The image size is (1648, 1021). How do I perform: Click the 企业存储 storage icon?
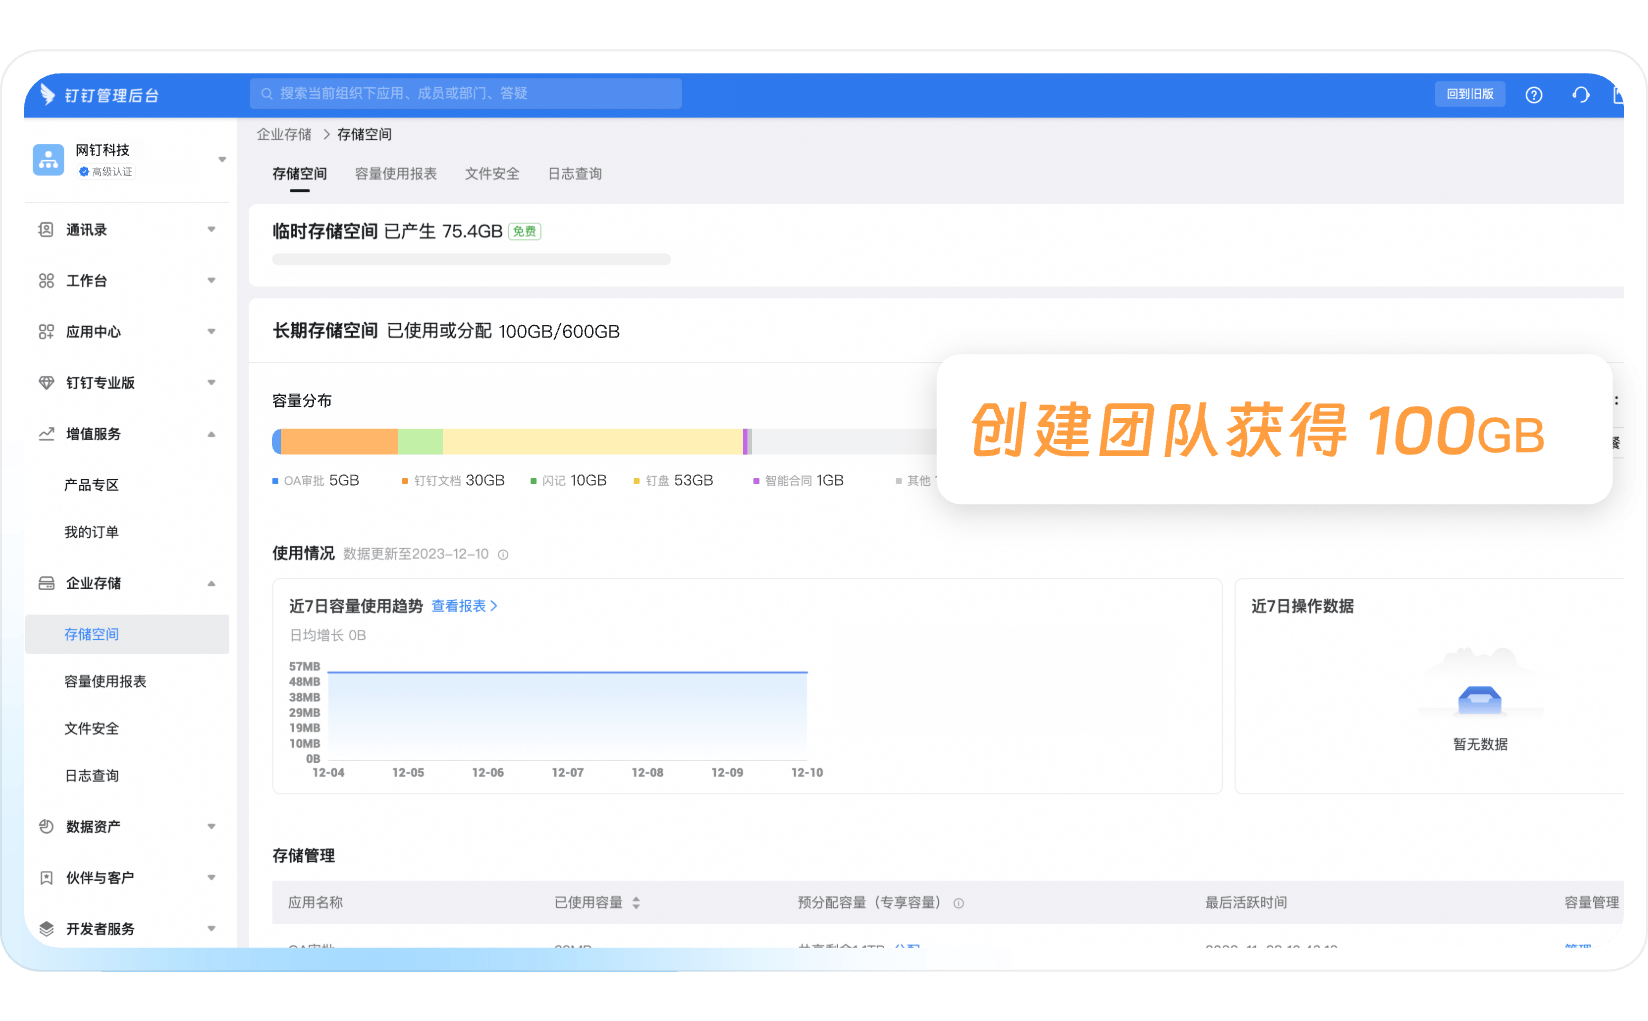coord(46,583)
